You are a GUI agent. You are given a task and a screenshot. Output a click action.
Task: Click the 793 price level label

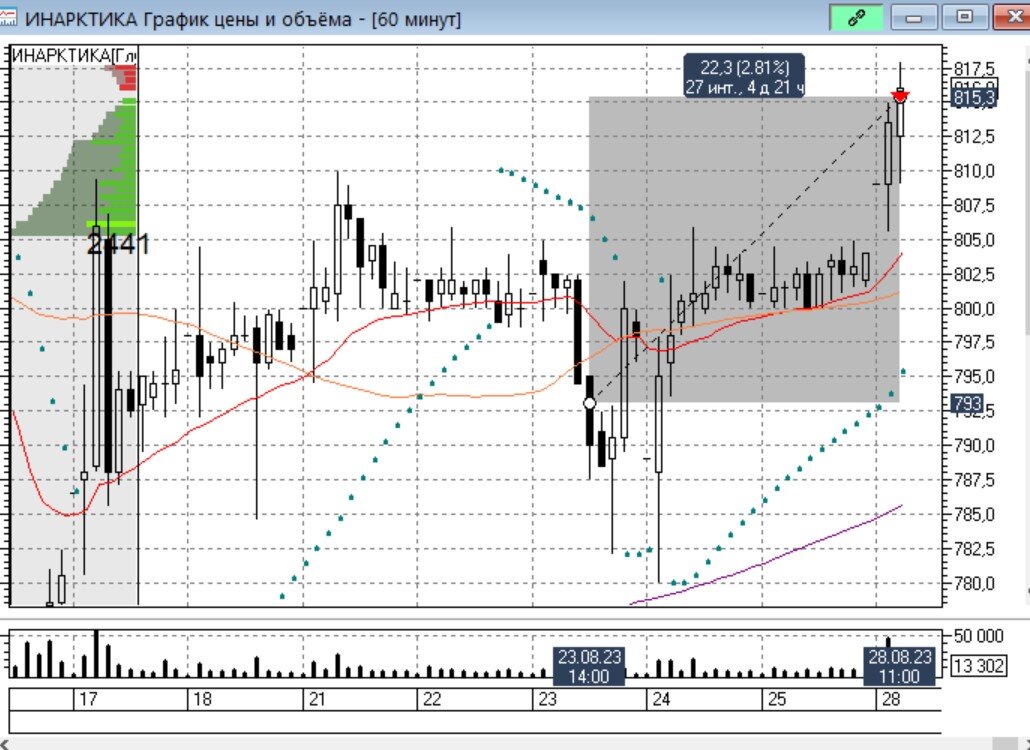pyautogui.click(x=967, y=403)
